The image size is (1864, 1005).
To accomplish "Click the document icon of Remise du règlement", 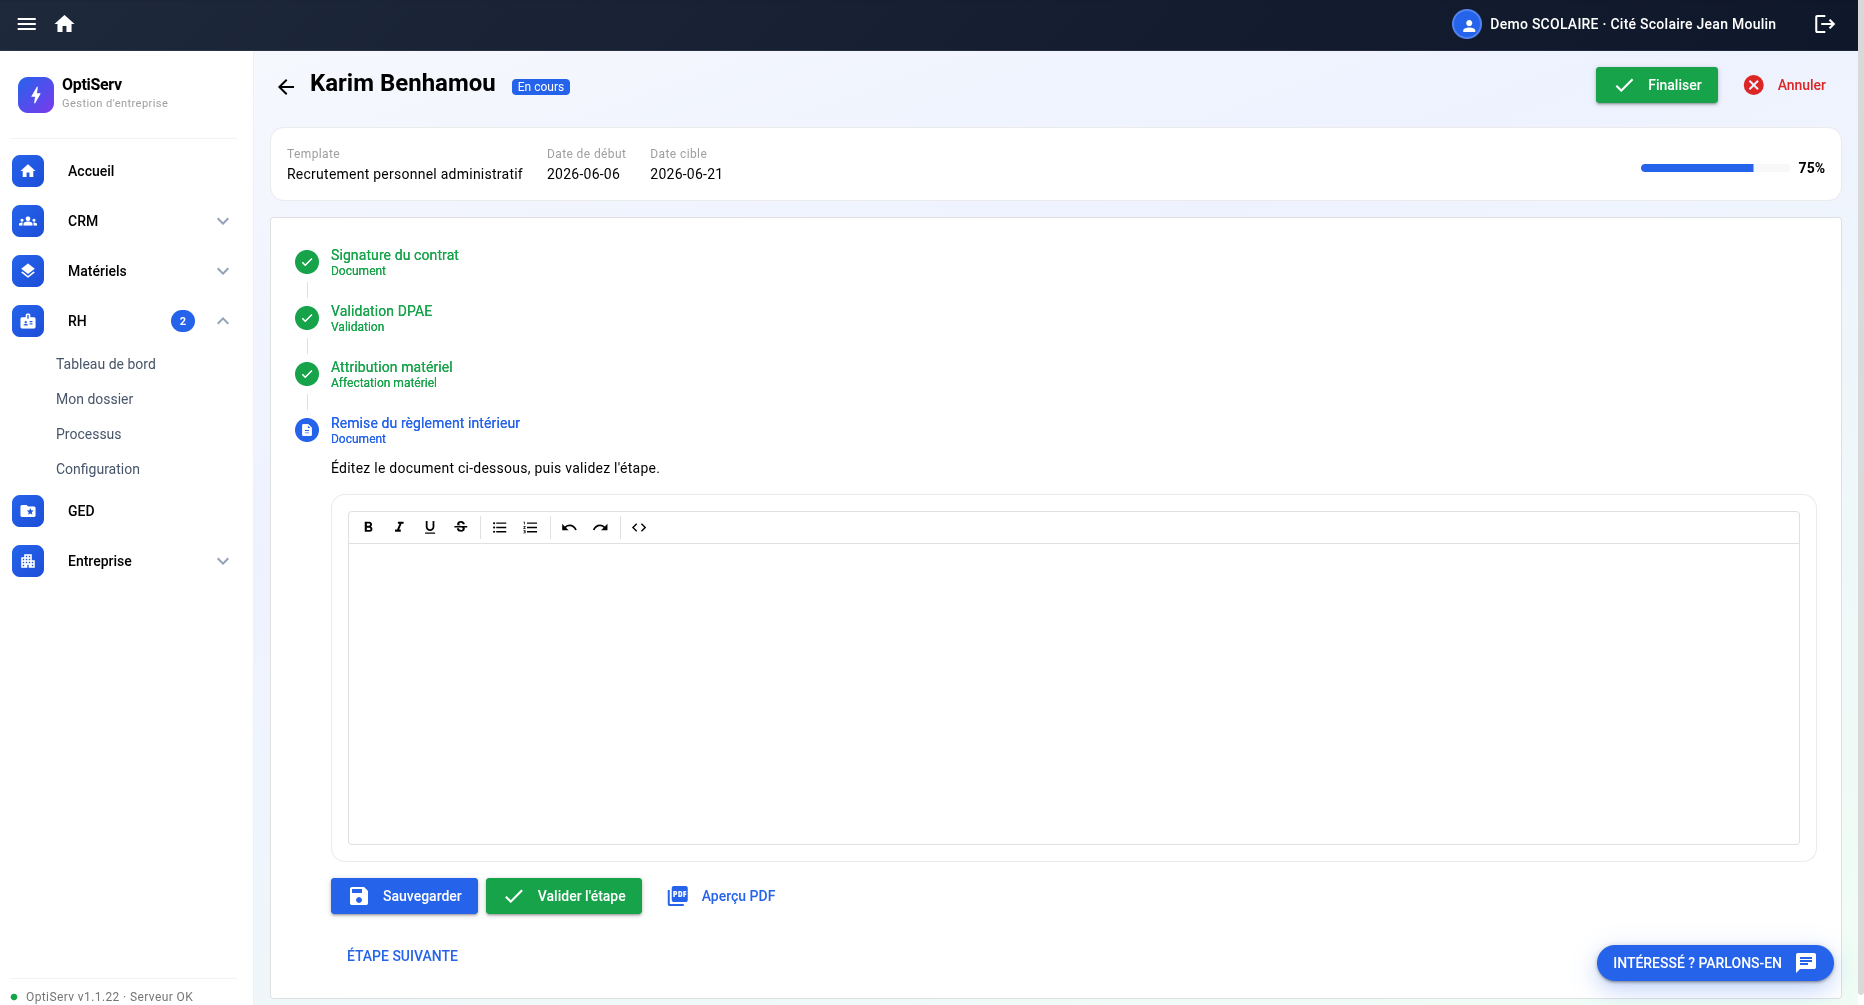I will pos(307,430).
